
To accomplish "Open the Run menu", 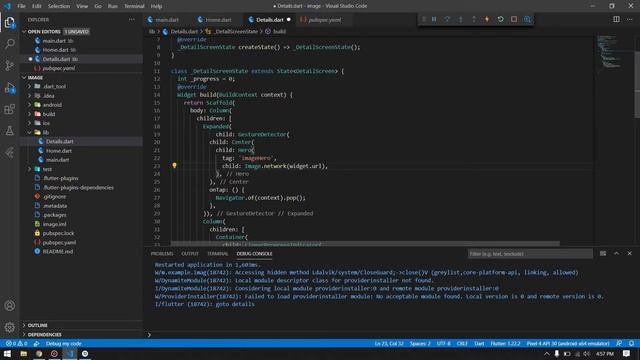I will tap(113, 6).
